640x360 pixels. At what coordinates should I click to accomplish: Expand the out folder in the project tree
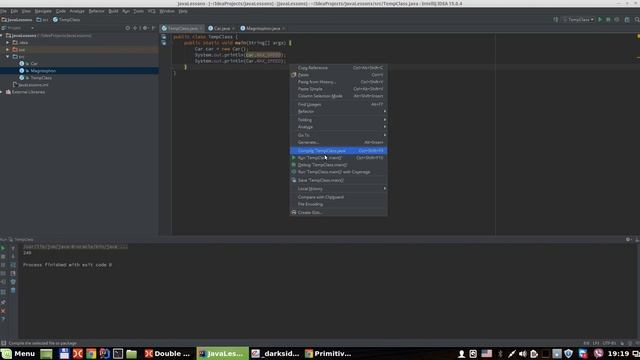coord(8,49)
